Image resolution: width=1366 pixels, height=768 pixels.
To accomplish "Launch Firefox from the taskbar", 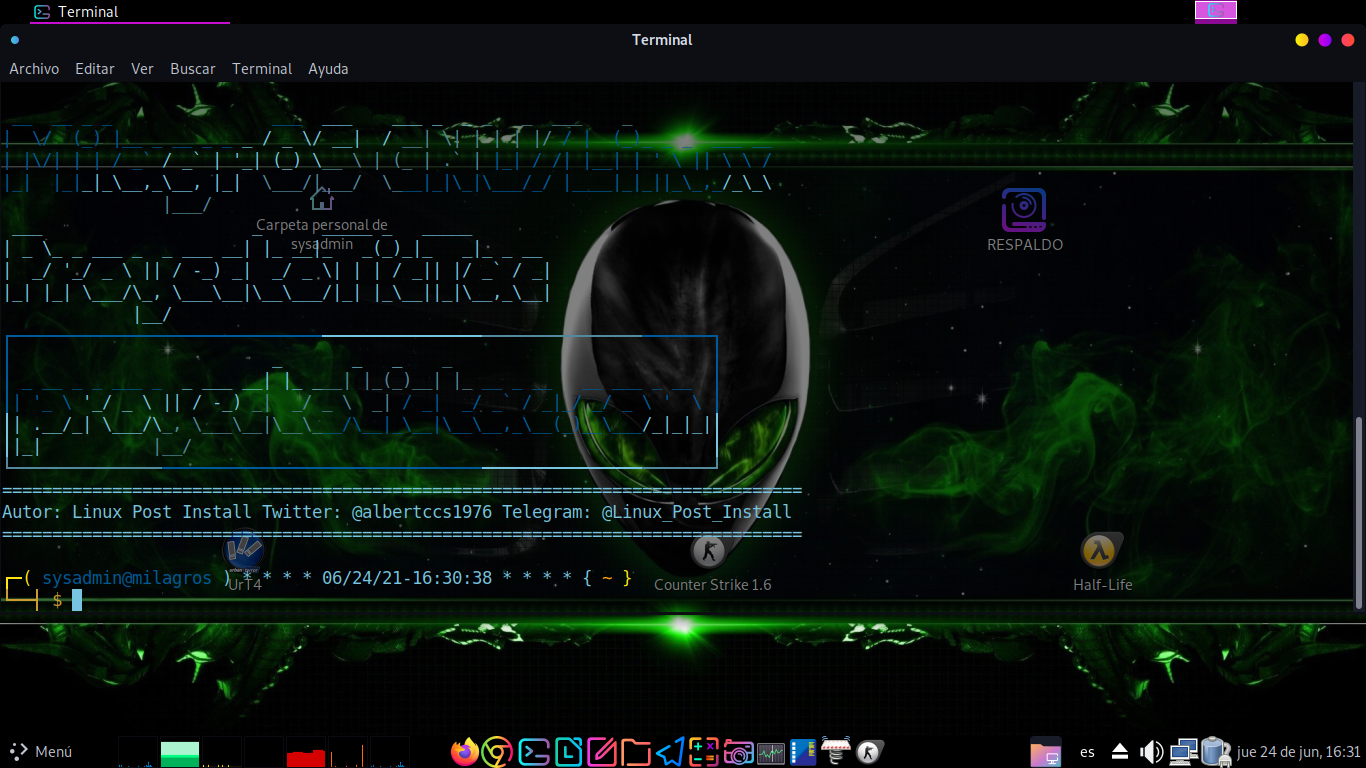I will click(465, 752).
